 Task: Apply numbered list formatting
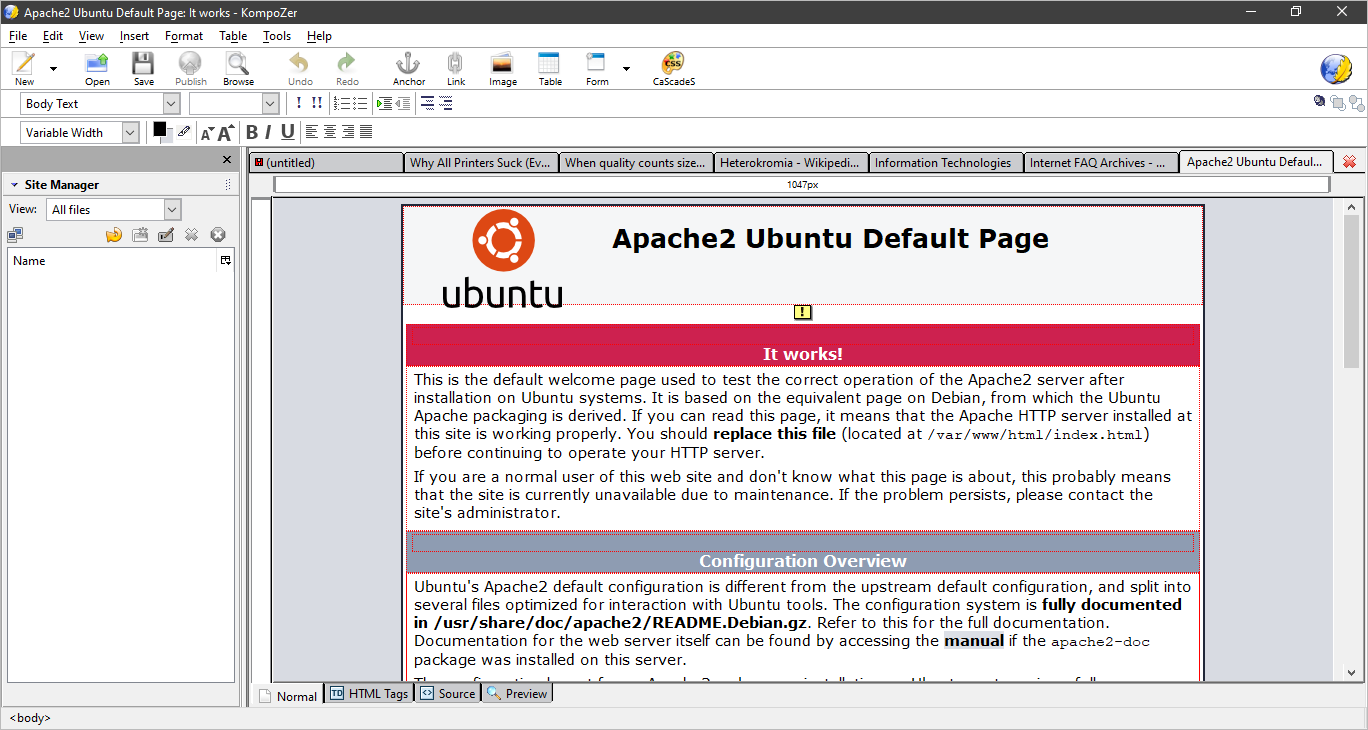tap(343, 103)
